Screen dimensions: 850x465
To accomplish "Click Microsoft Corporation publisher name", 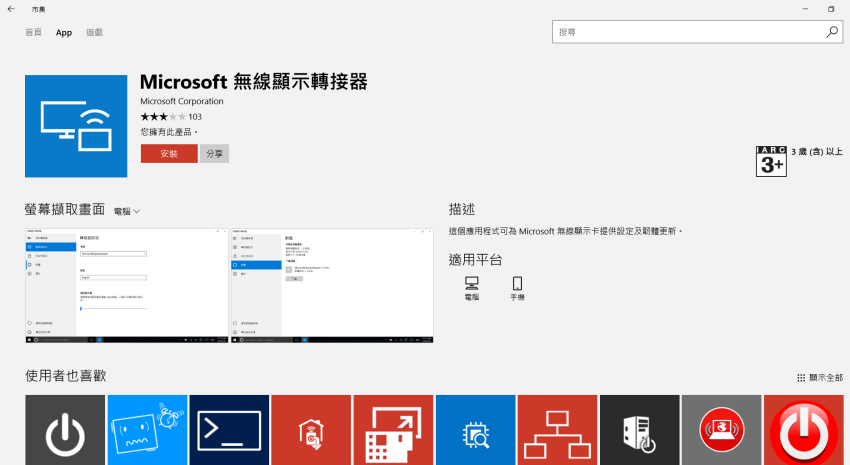I will click(182, 101).
